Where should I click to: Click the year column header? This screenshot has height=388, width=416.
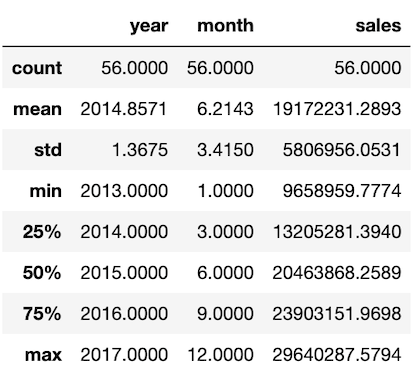pyautogui.click(x=149, y=26)
